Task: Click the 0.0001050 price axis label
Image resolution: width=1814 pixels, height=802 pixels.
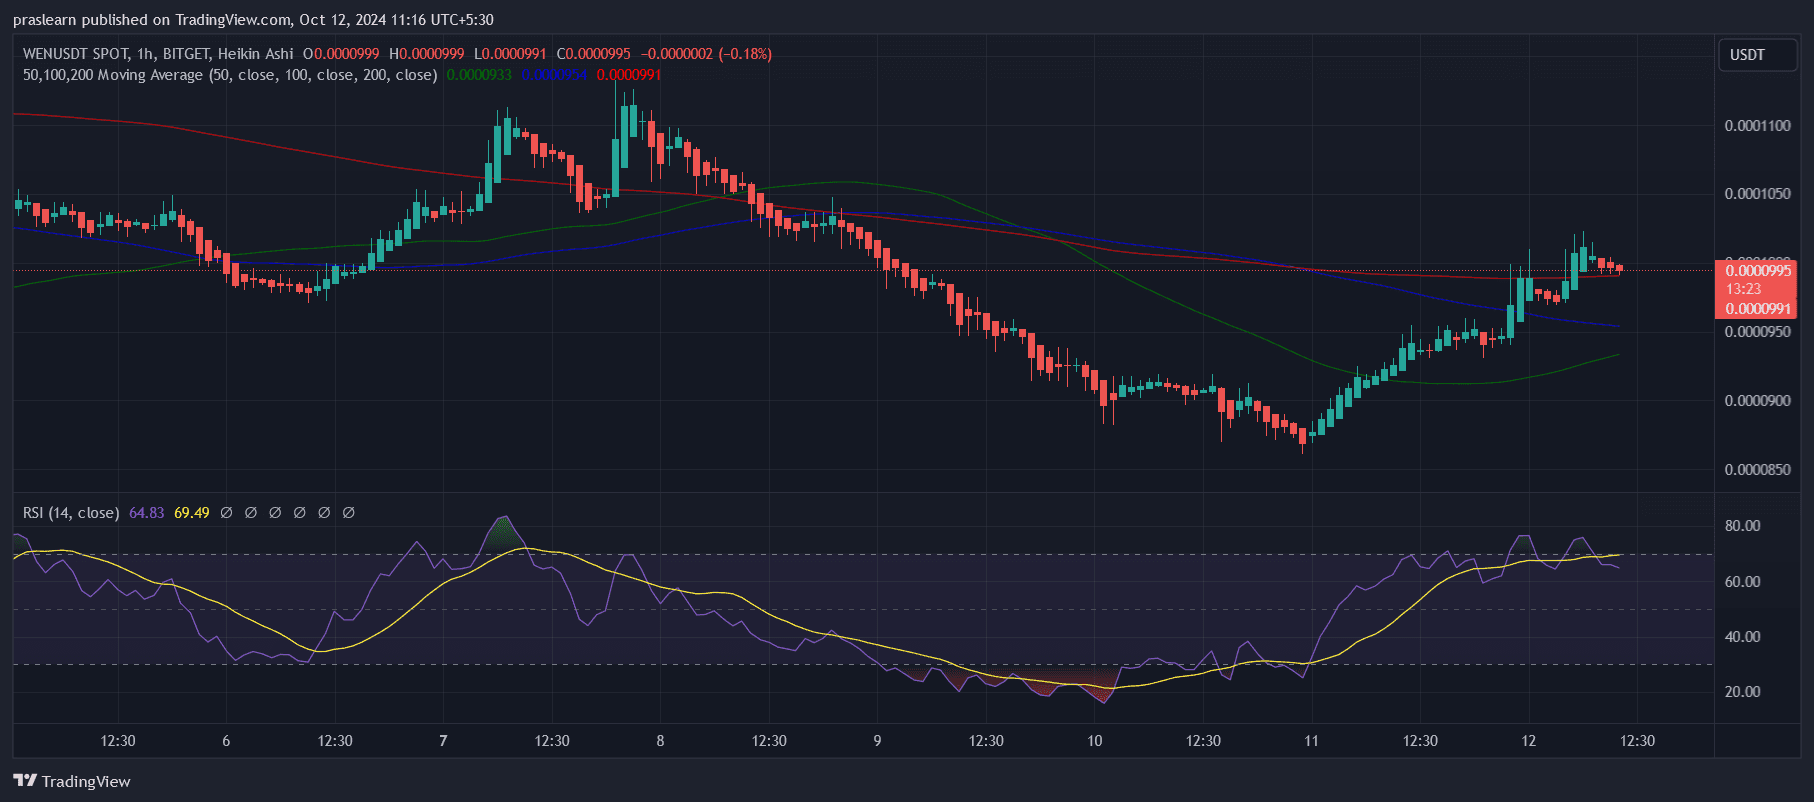Action: (x=1757, y=194)
